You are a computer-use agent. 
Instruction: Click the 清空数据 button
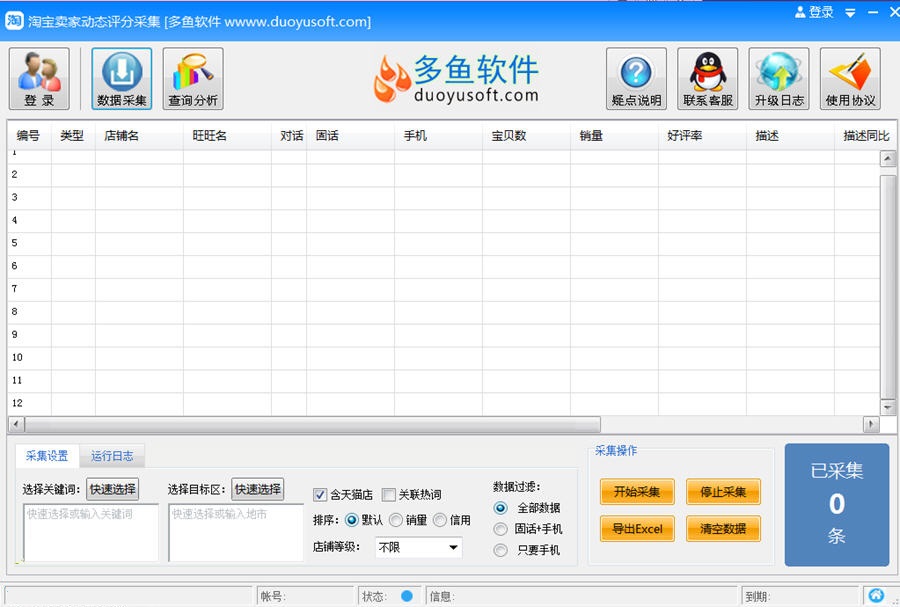coord(723,528)
